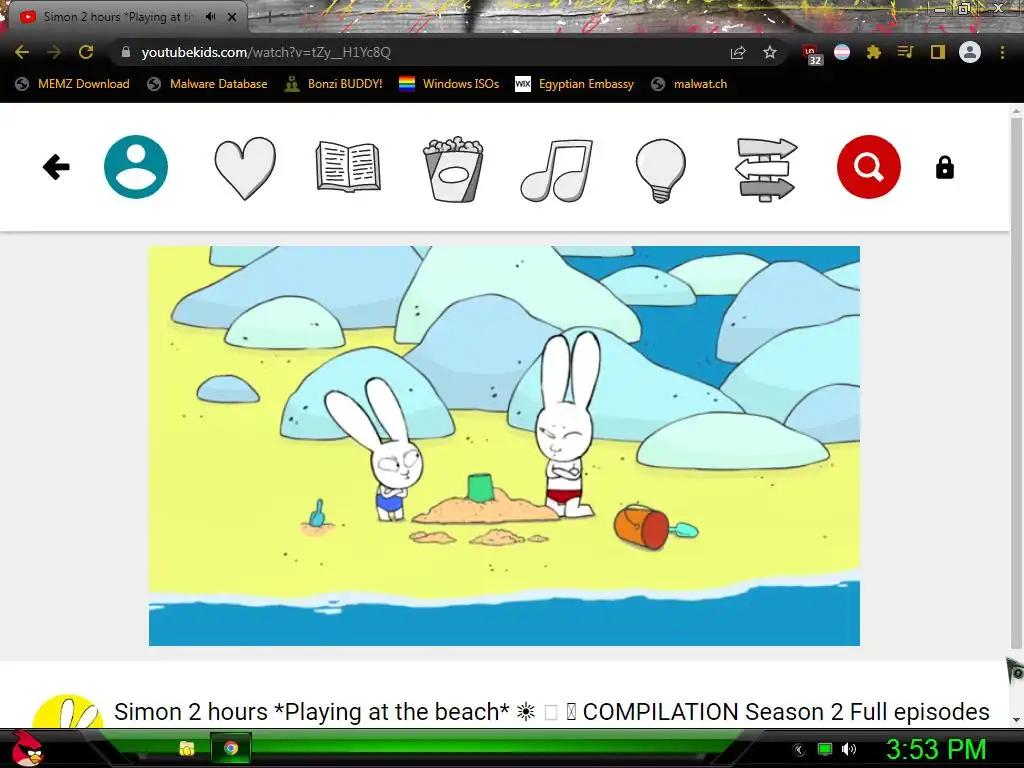
Task: Toggle the browser side panel
Action: point(938,52)
